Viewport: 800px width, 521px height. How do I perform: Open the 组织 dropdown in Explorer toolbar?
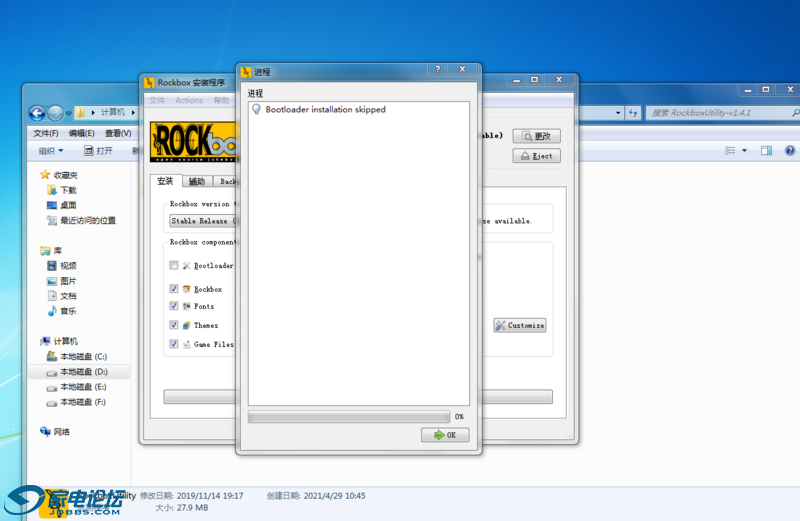pyautogui.click(x=51, y=151)
